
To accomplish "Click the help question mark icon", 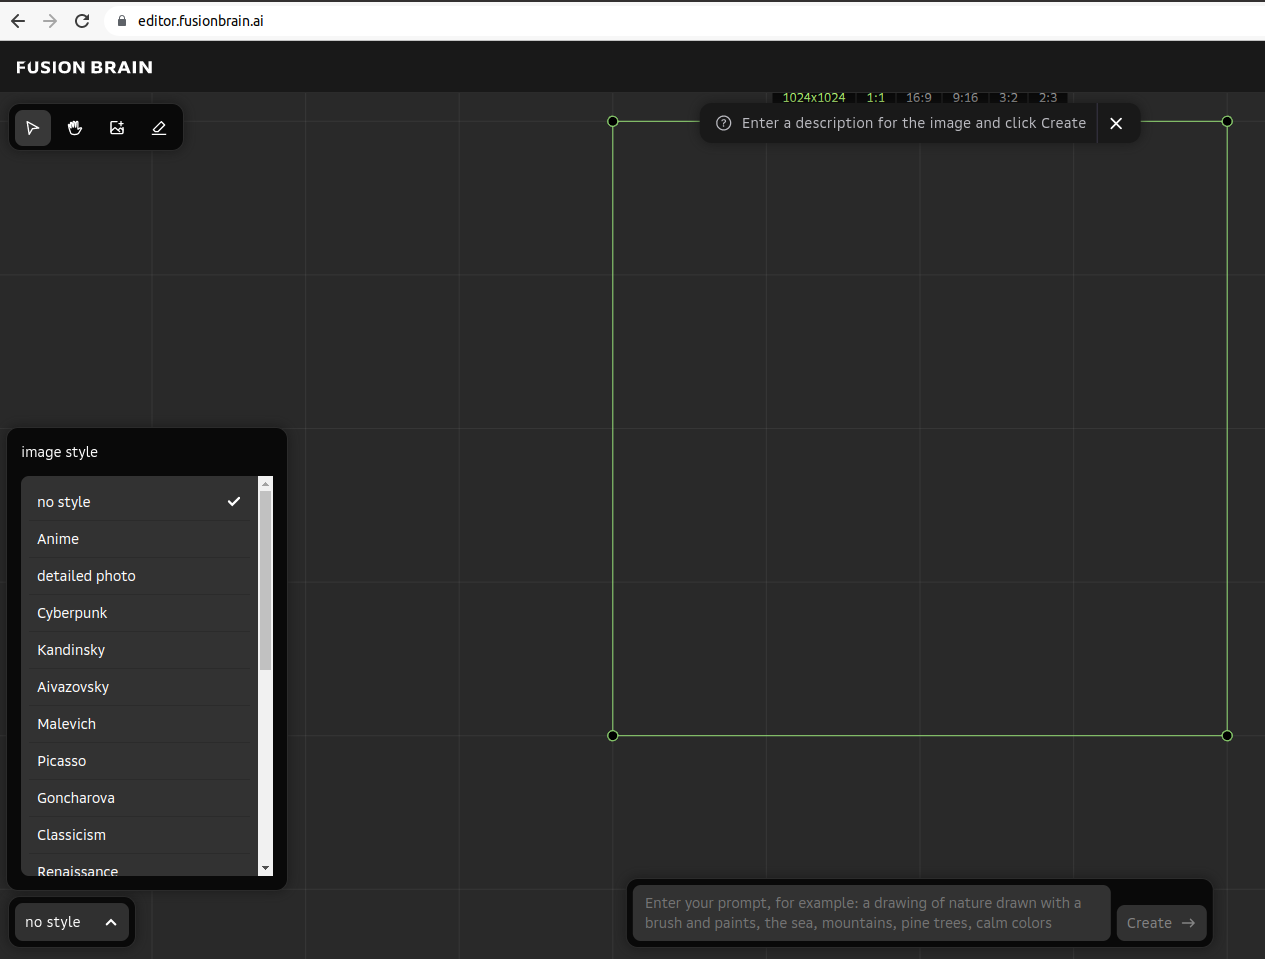I will [724, 123].
